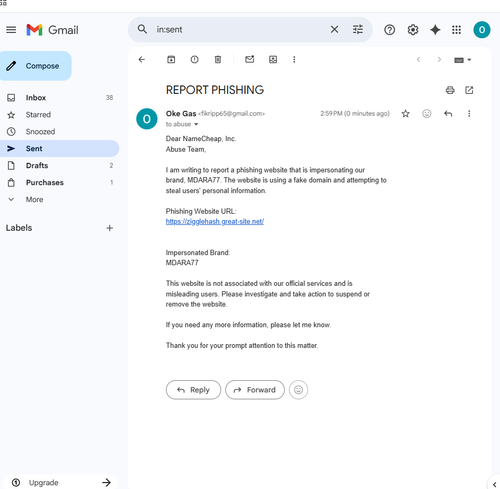Toggle the main menu hamburger
This screenshot has width=500, height=489.
coord(11,30)
